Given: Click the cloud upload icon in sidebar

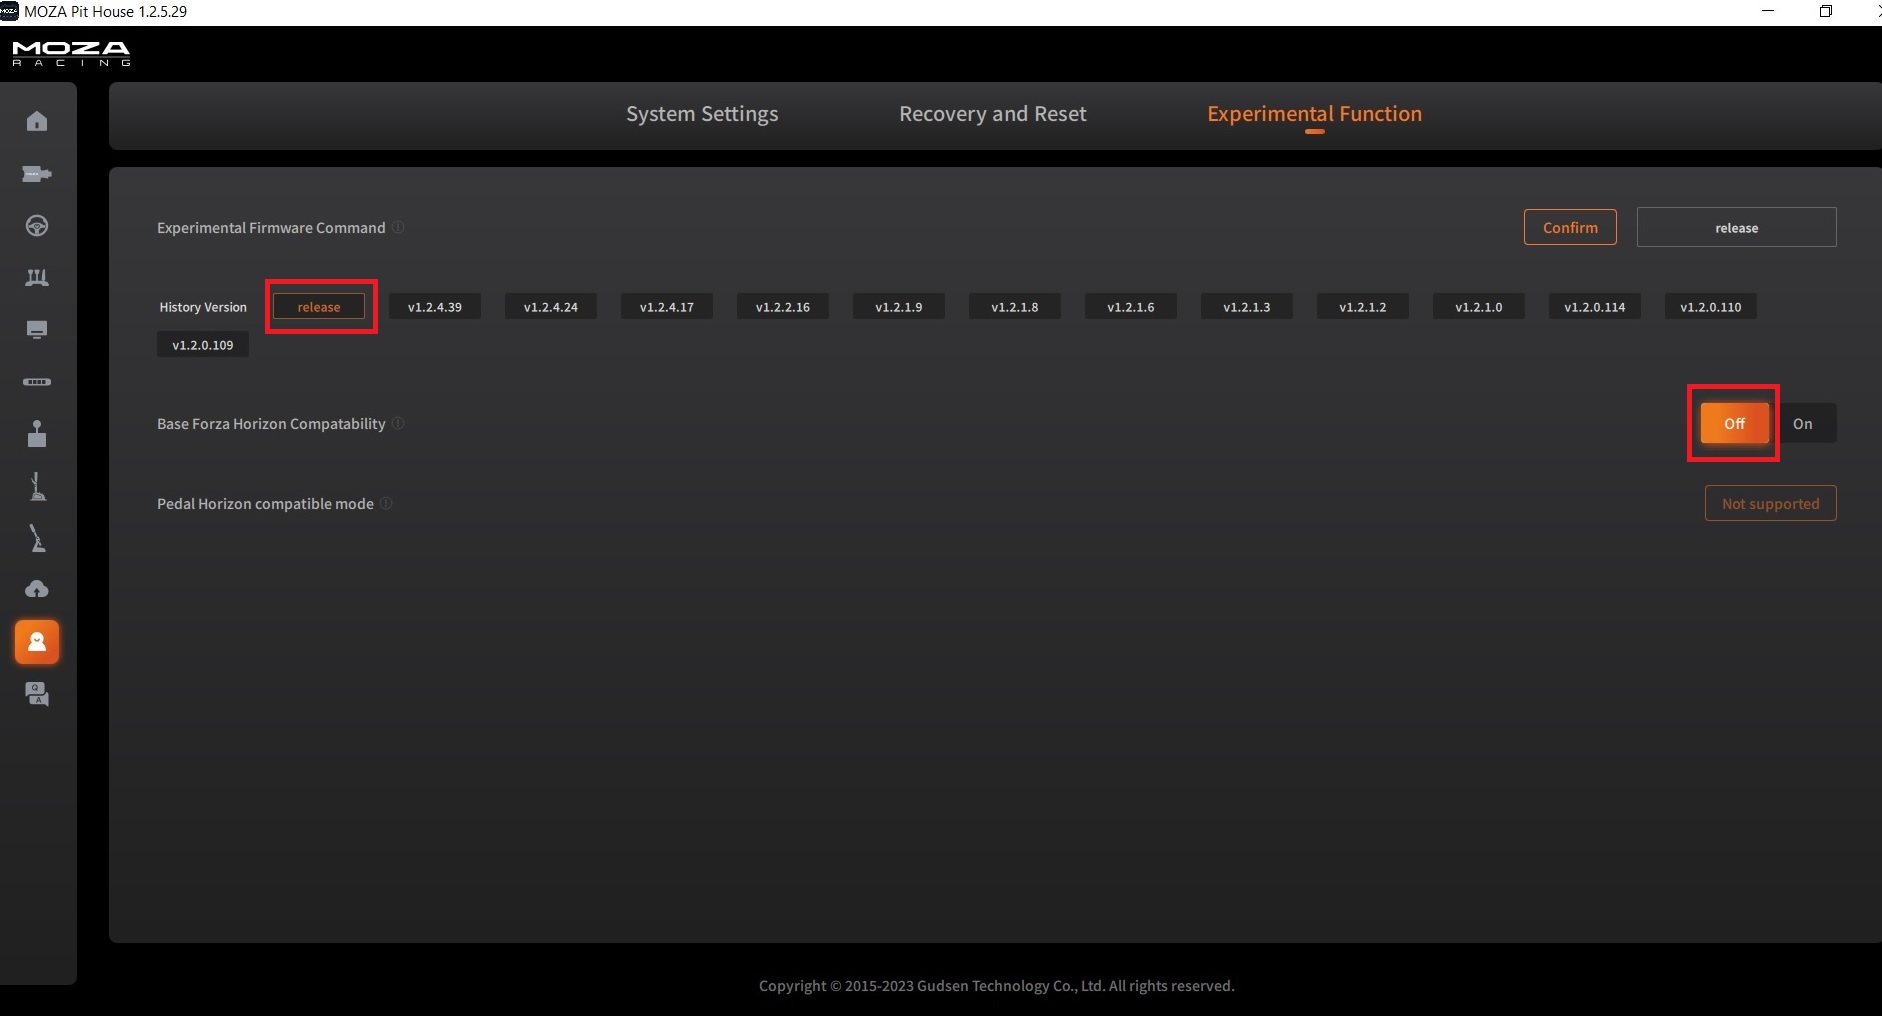Looking at the screenshot, I should pos(37,589).
